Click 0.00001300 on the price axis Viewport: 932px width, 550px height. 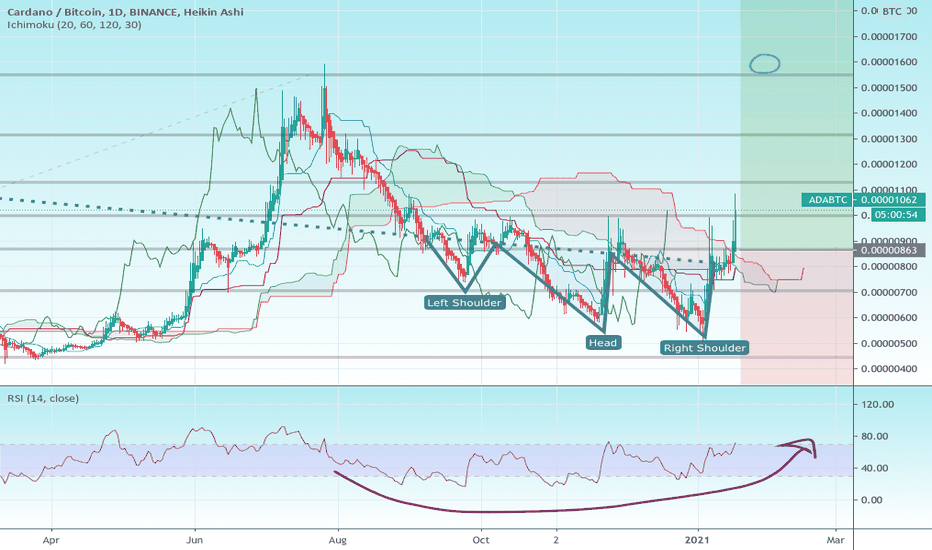pyautogui.click(x=889, y=139)
